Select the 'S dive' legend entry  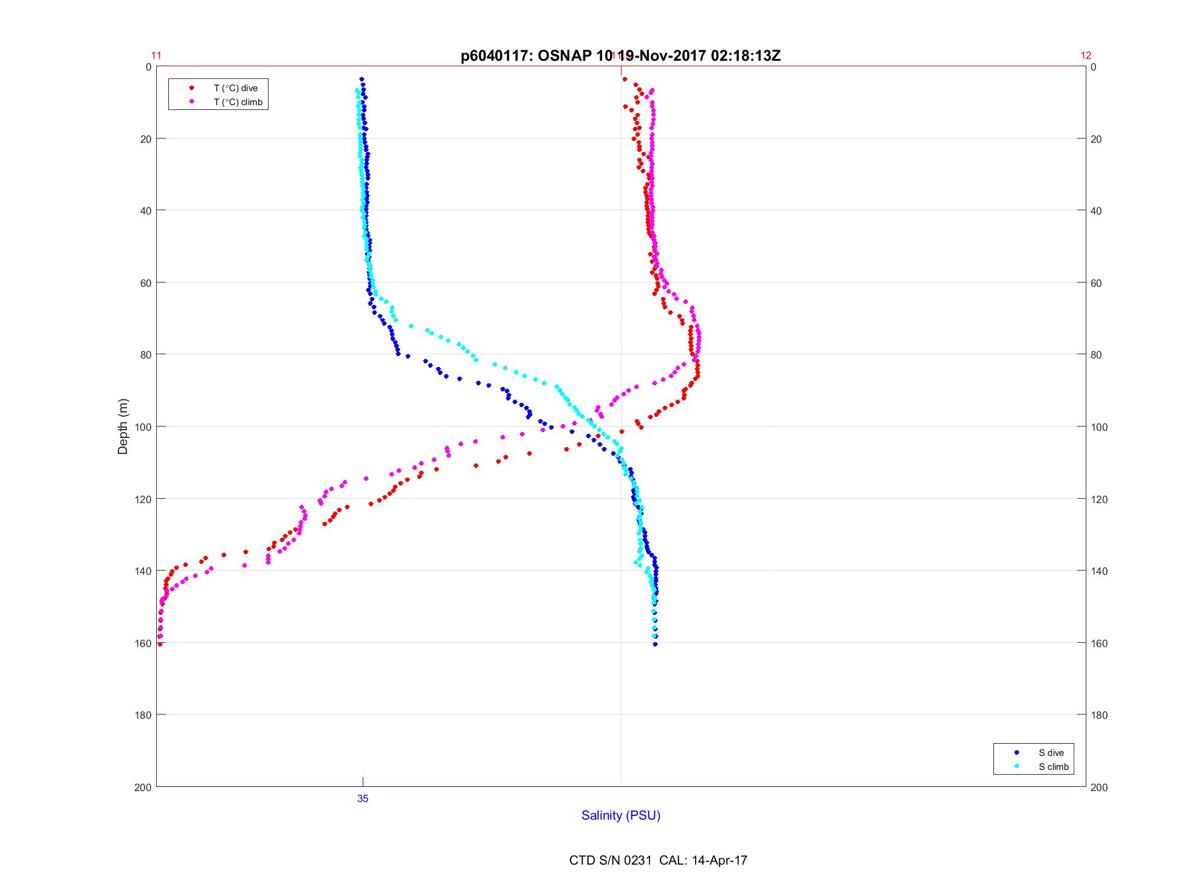coord(1051,752)
